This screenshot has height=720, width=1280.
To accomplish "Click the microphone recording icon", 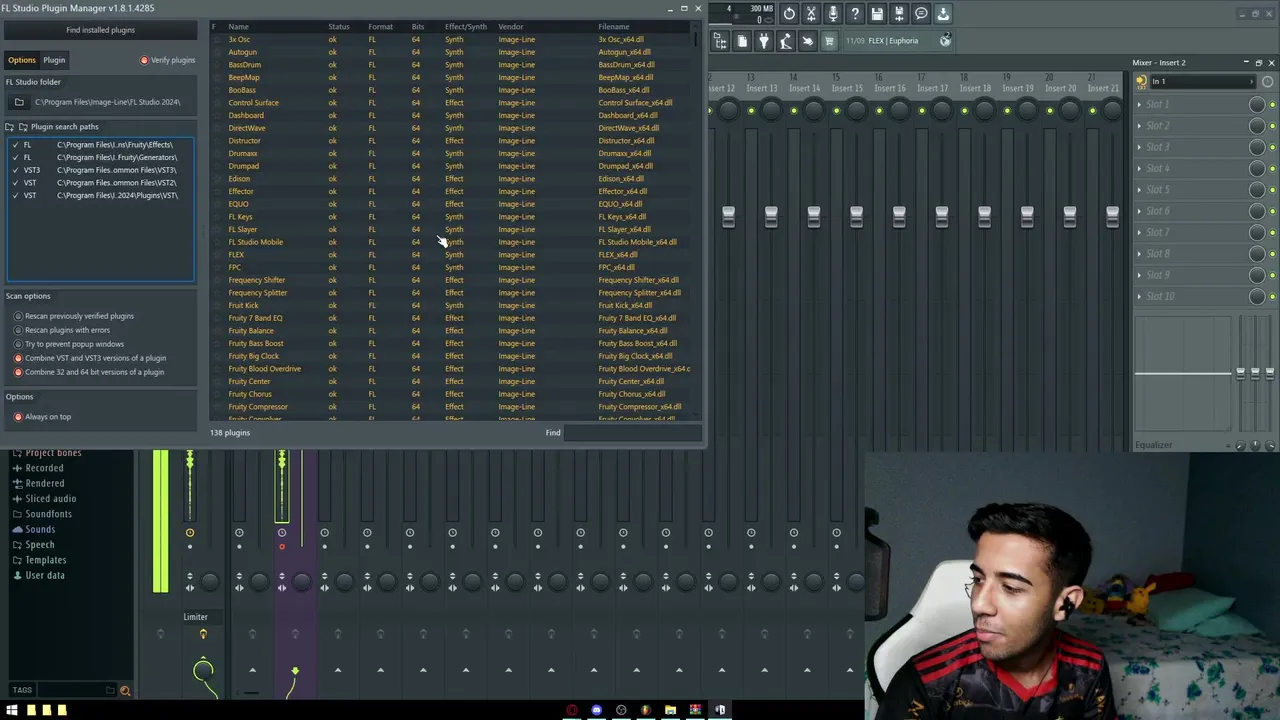I will coord(833,13).
